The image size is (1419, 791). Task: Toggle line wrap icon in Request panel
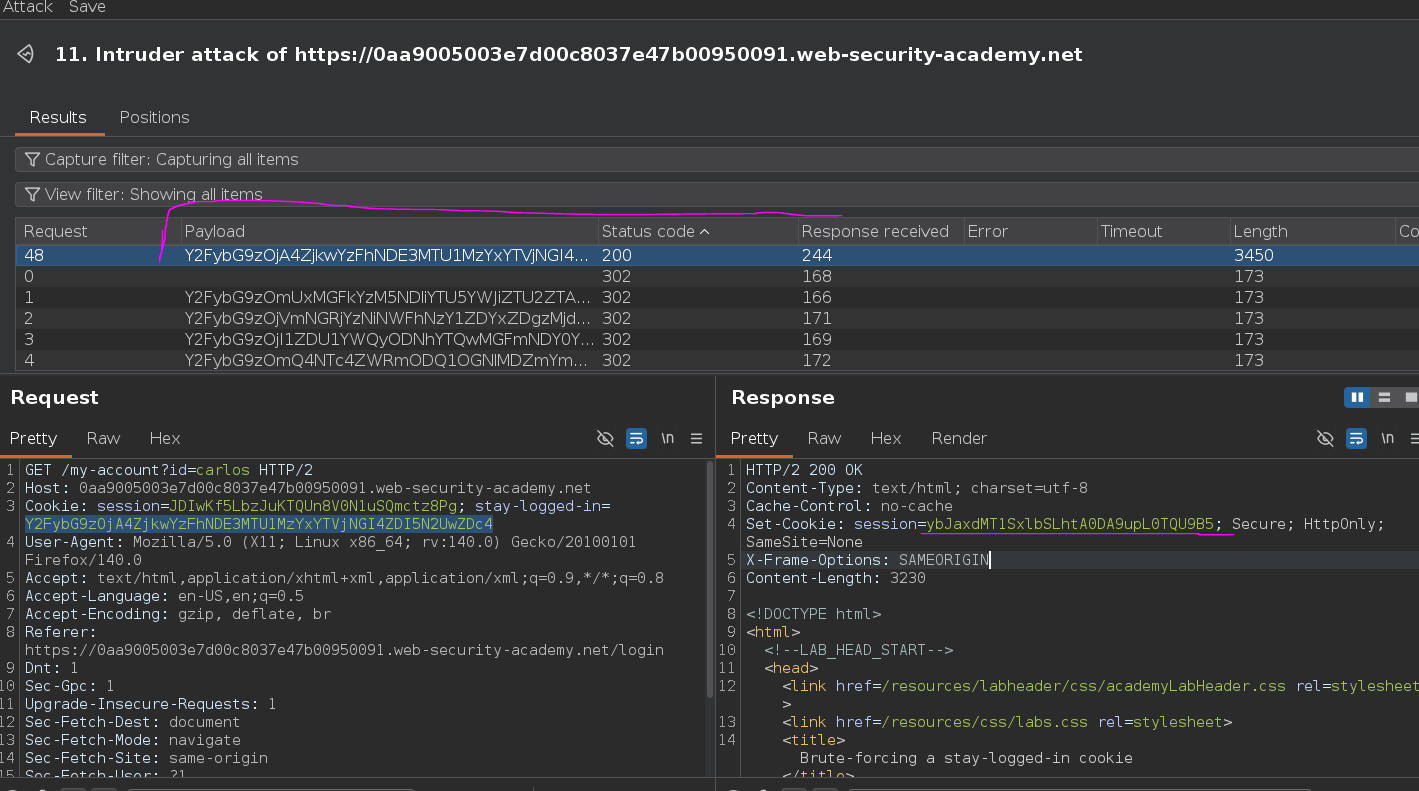tap(636, 438)
